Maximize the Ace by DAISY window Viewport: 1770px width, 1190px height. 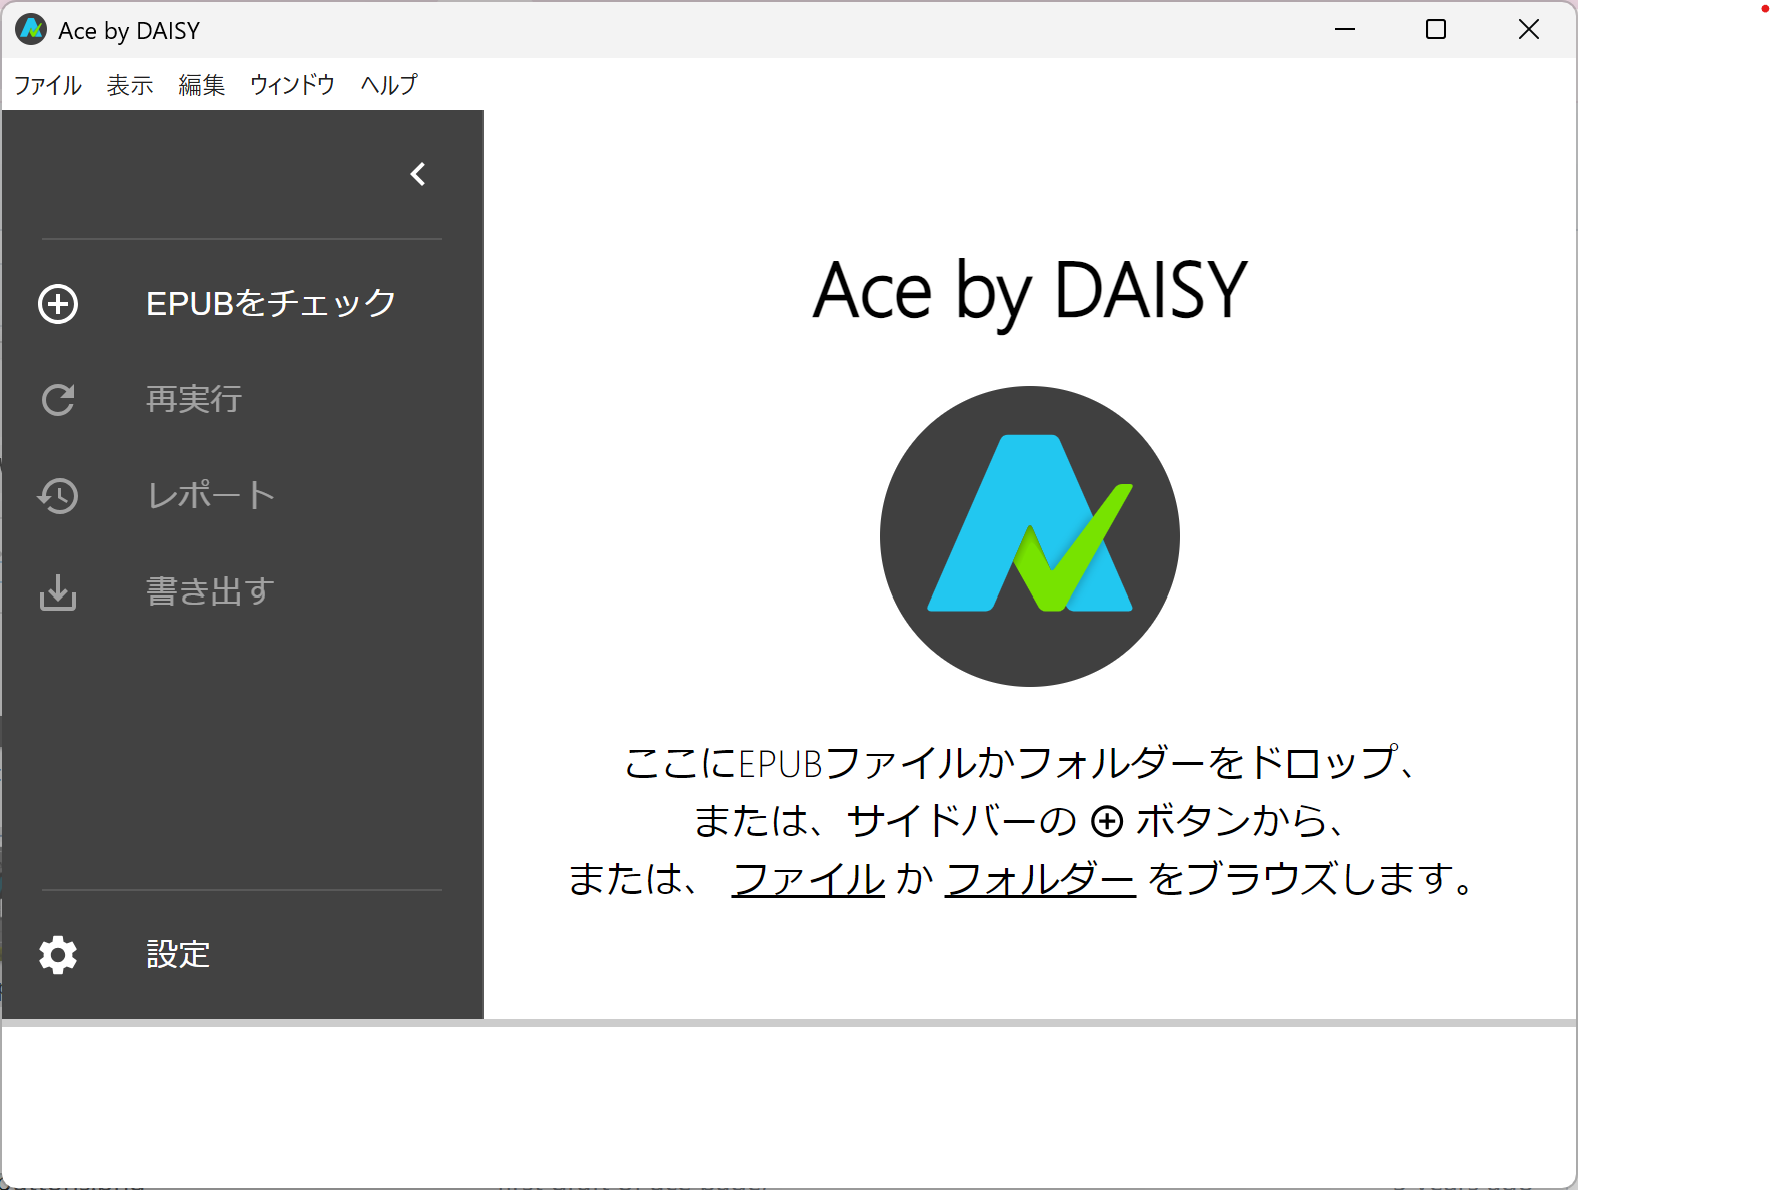pyautogui.click(x=1436, y=30)
